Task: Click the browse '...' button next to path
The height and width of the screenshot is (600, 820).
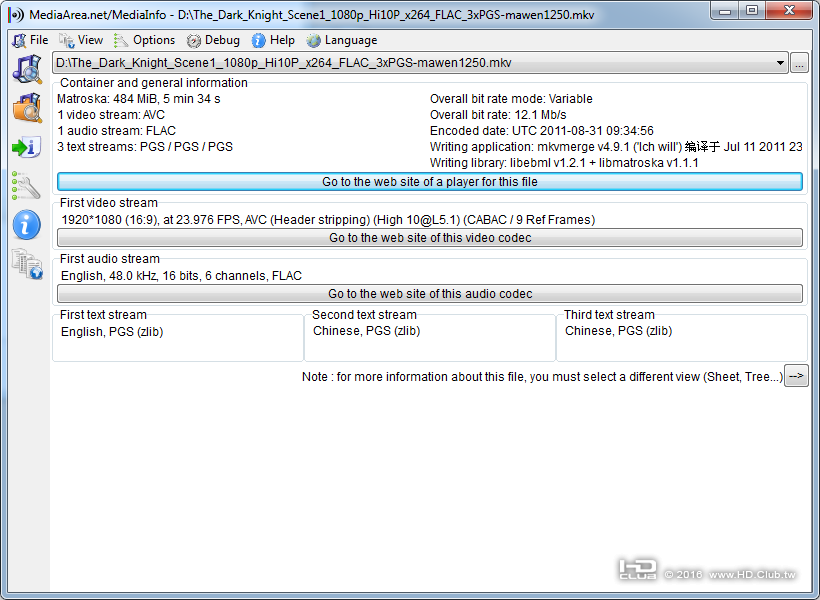Action: coord(799,63)
